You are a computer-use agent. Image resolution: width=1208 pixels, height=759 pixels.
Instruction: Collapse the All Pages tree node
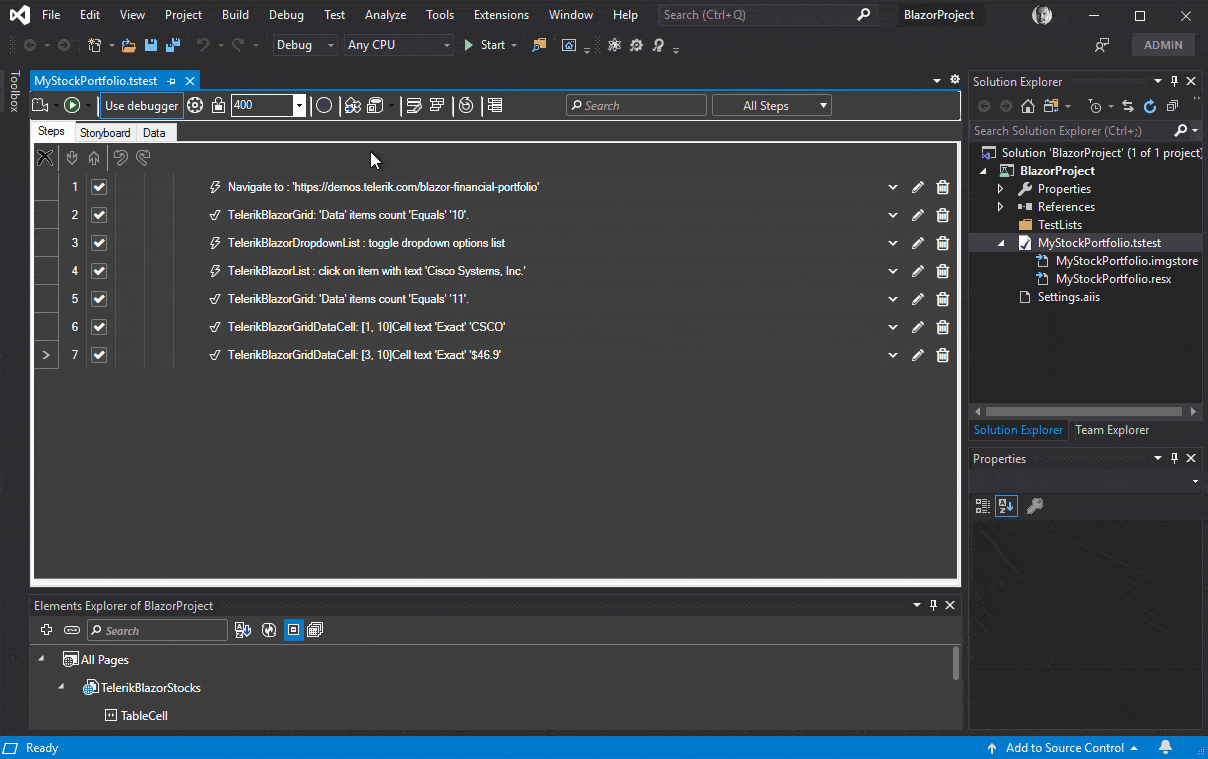[x=42, y=659]
